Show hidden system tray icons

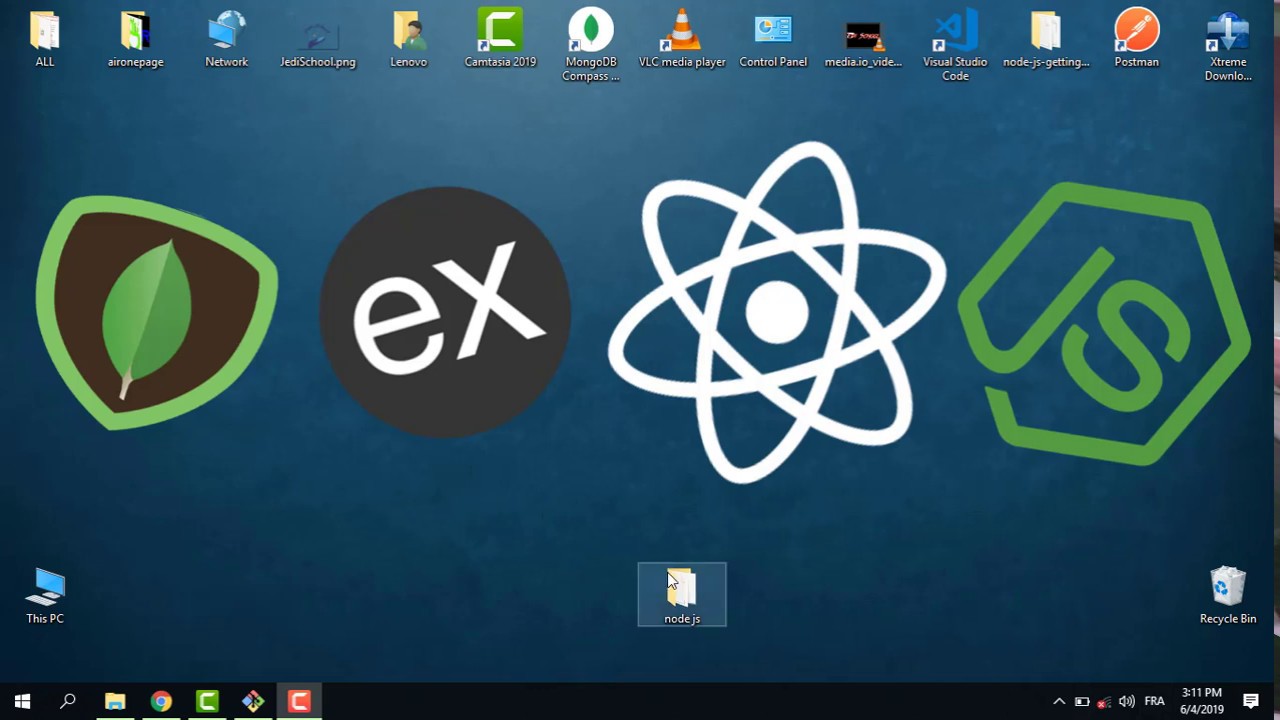(1059, 701)
